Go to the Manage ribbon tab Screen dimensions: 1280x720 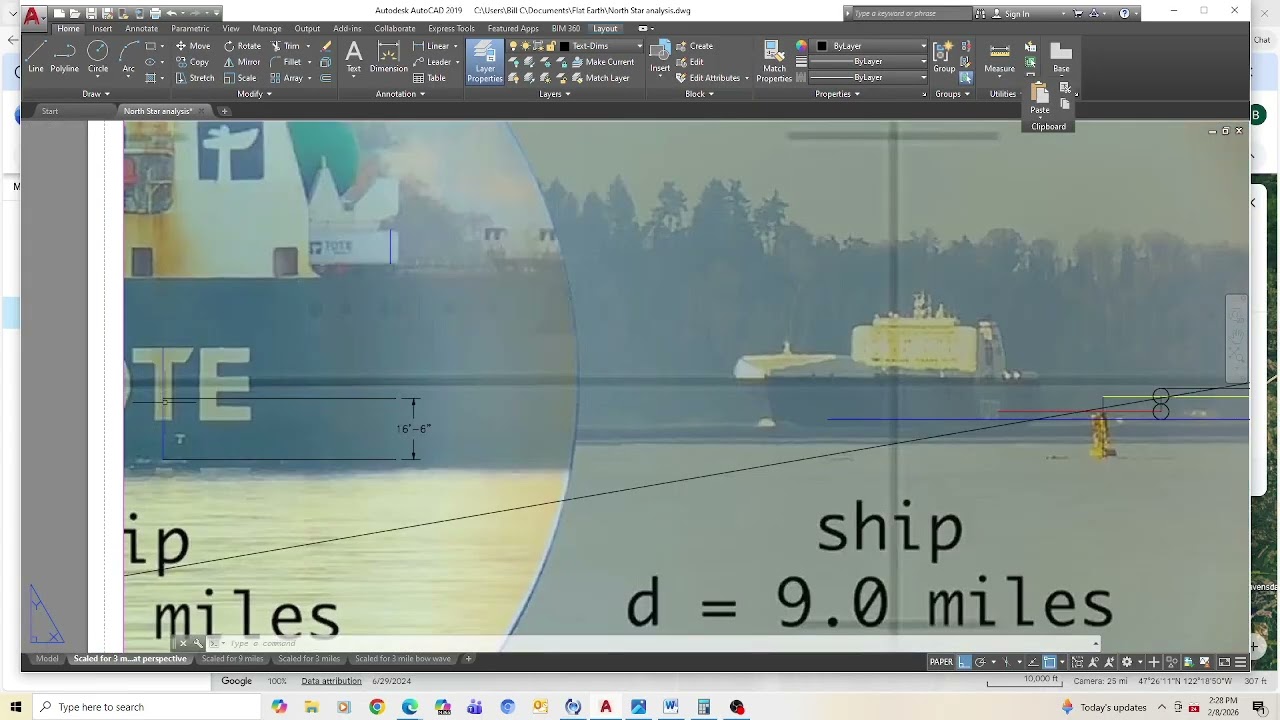click(x=267, y=29)
